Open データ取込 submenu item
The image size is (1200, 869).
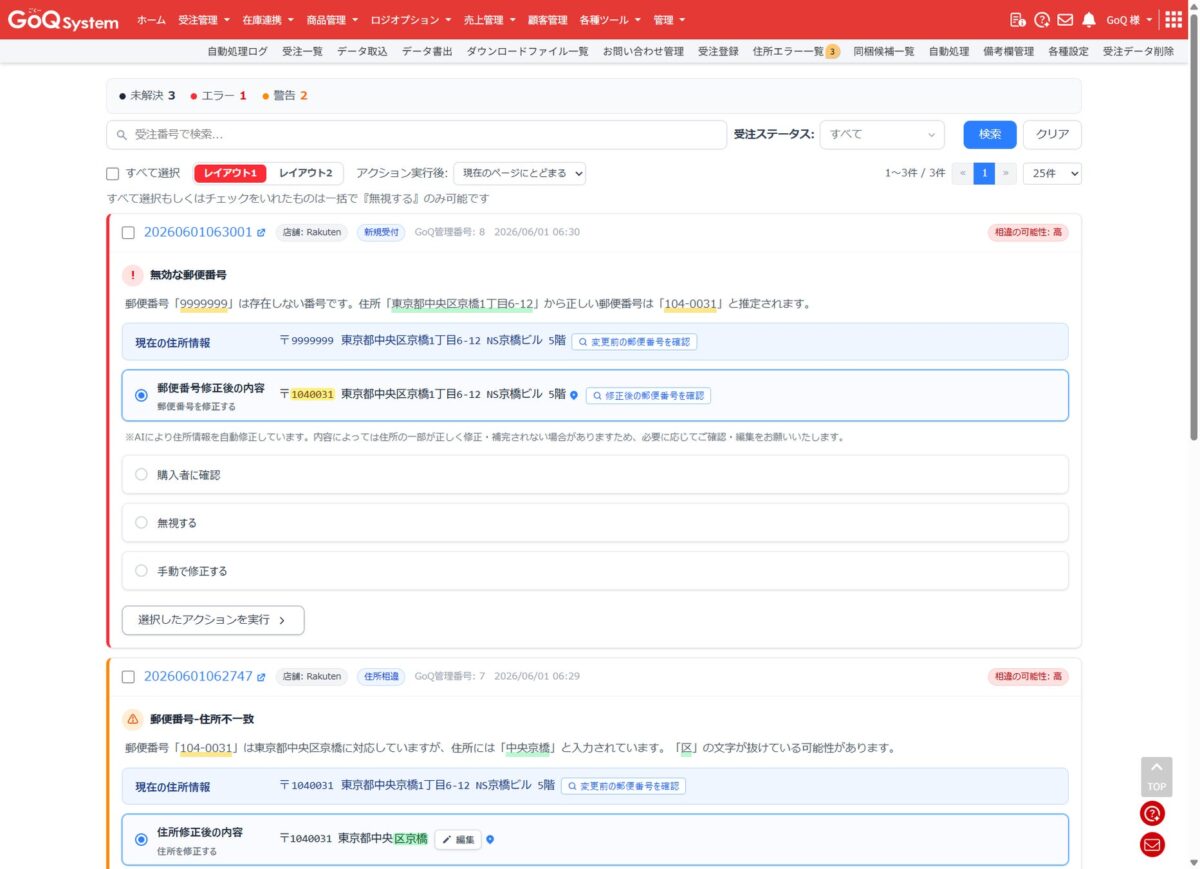(x=362, y=51)
